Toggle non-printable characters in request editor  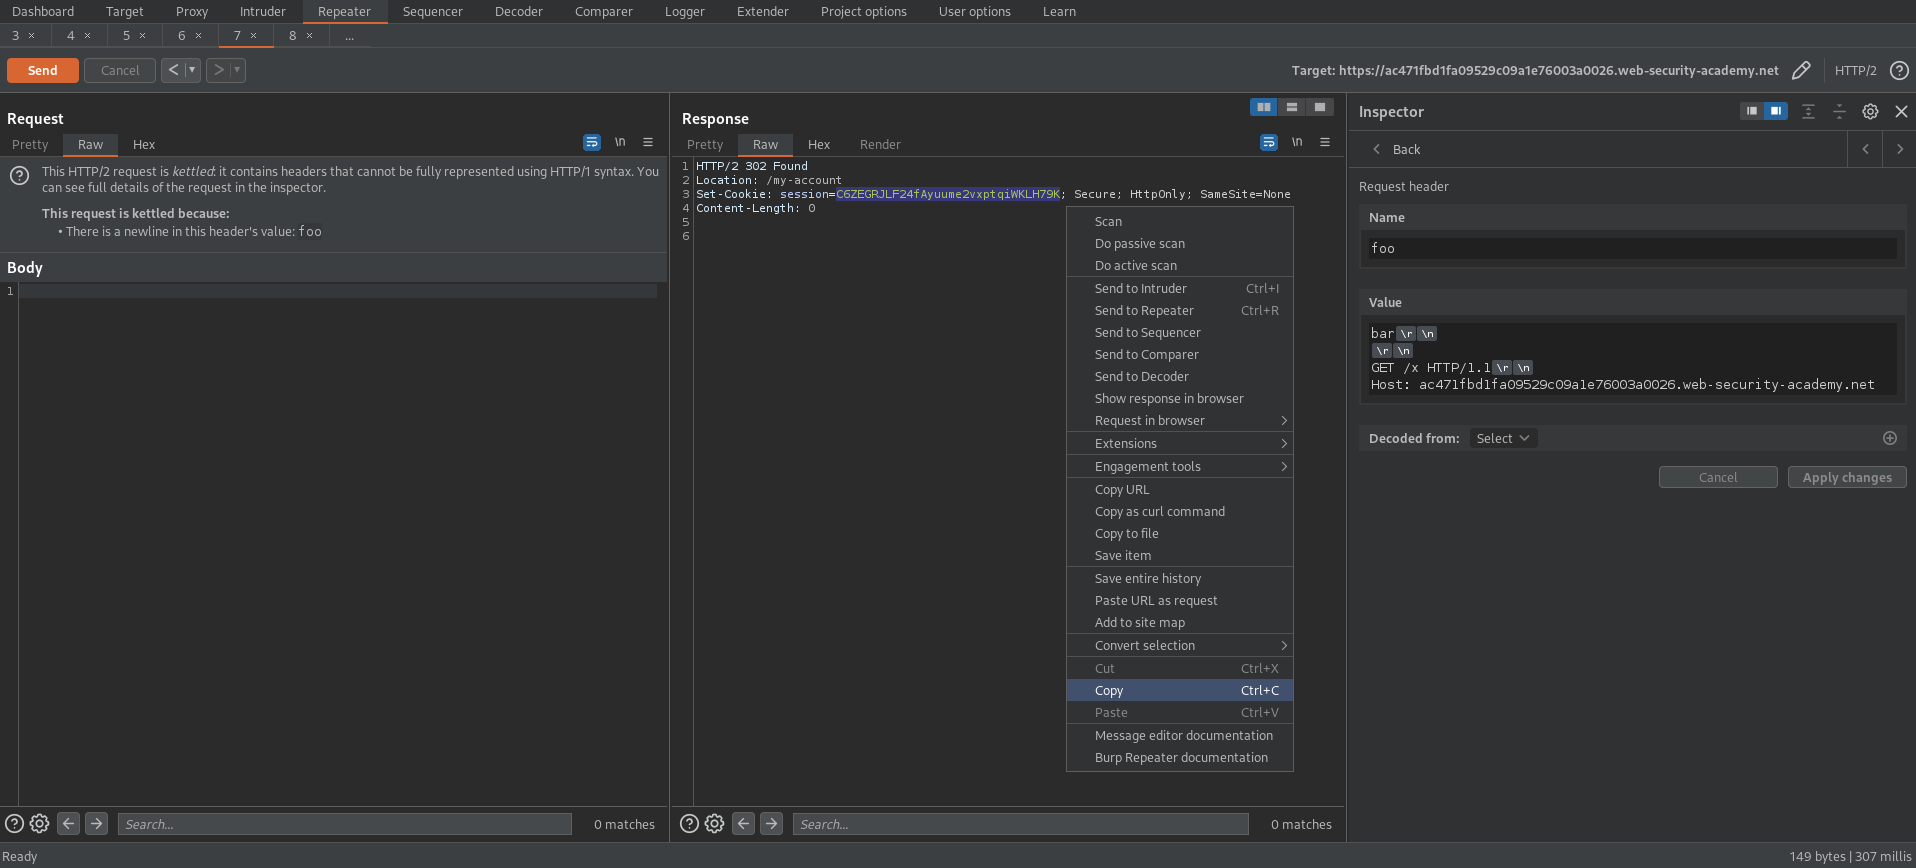tap(620, 142)
